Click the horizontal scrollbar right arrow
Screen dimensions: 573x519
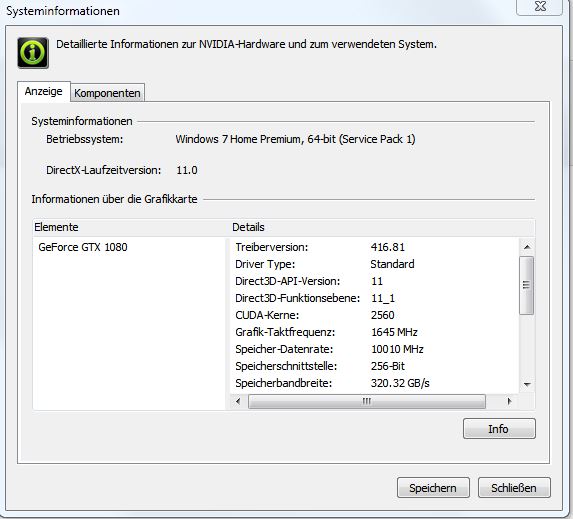pos(509,401)
